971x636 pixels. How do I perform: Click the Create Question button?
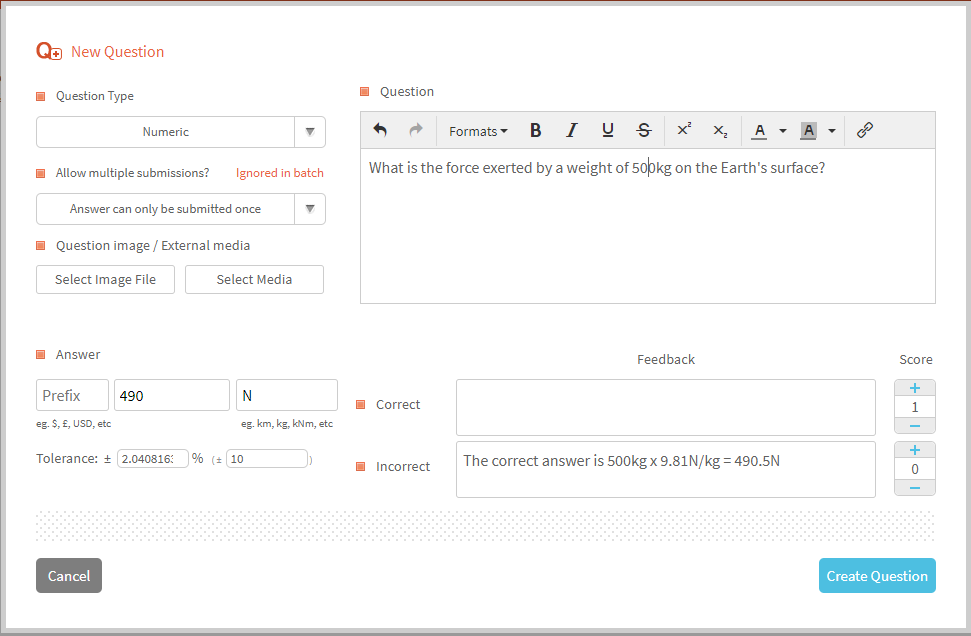[x=877, y=576]
